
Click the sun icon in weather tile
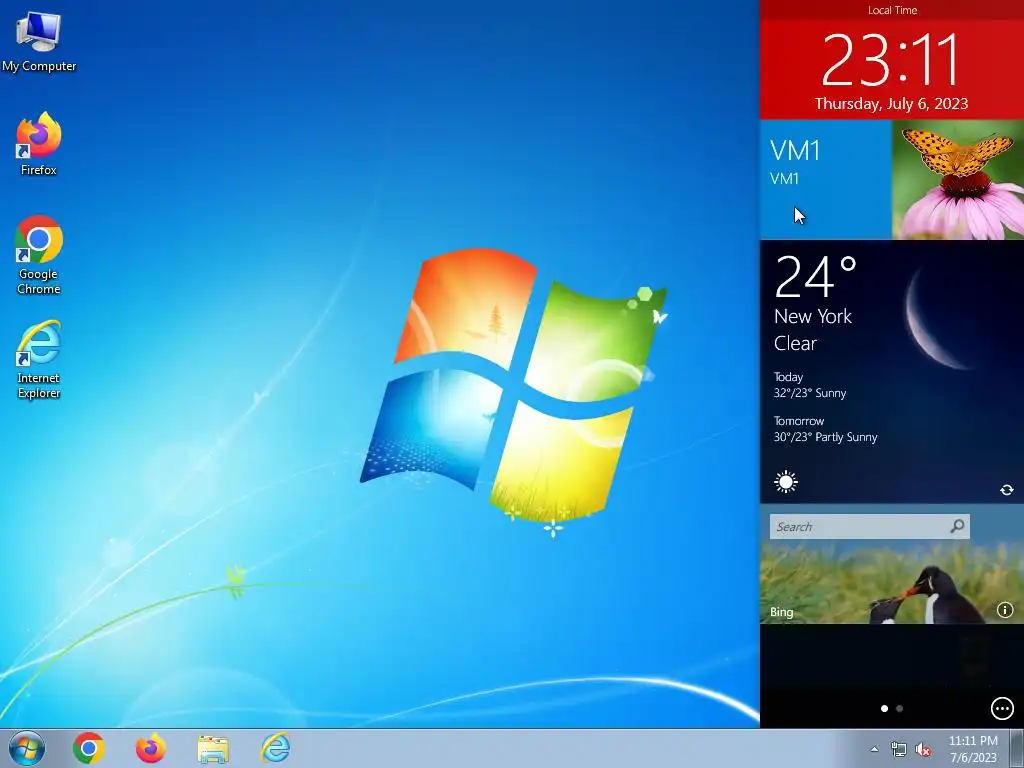786,483
